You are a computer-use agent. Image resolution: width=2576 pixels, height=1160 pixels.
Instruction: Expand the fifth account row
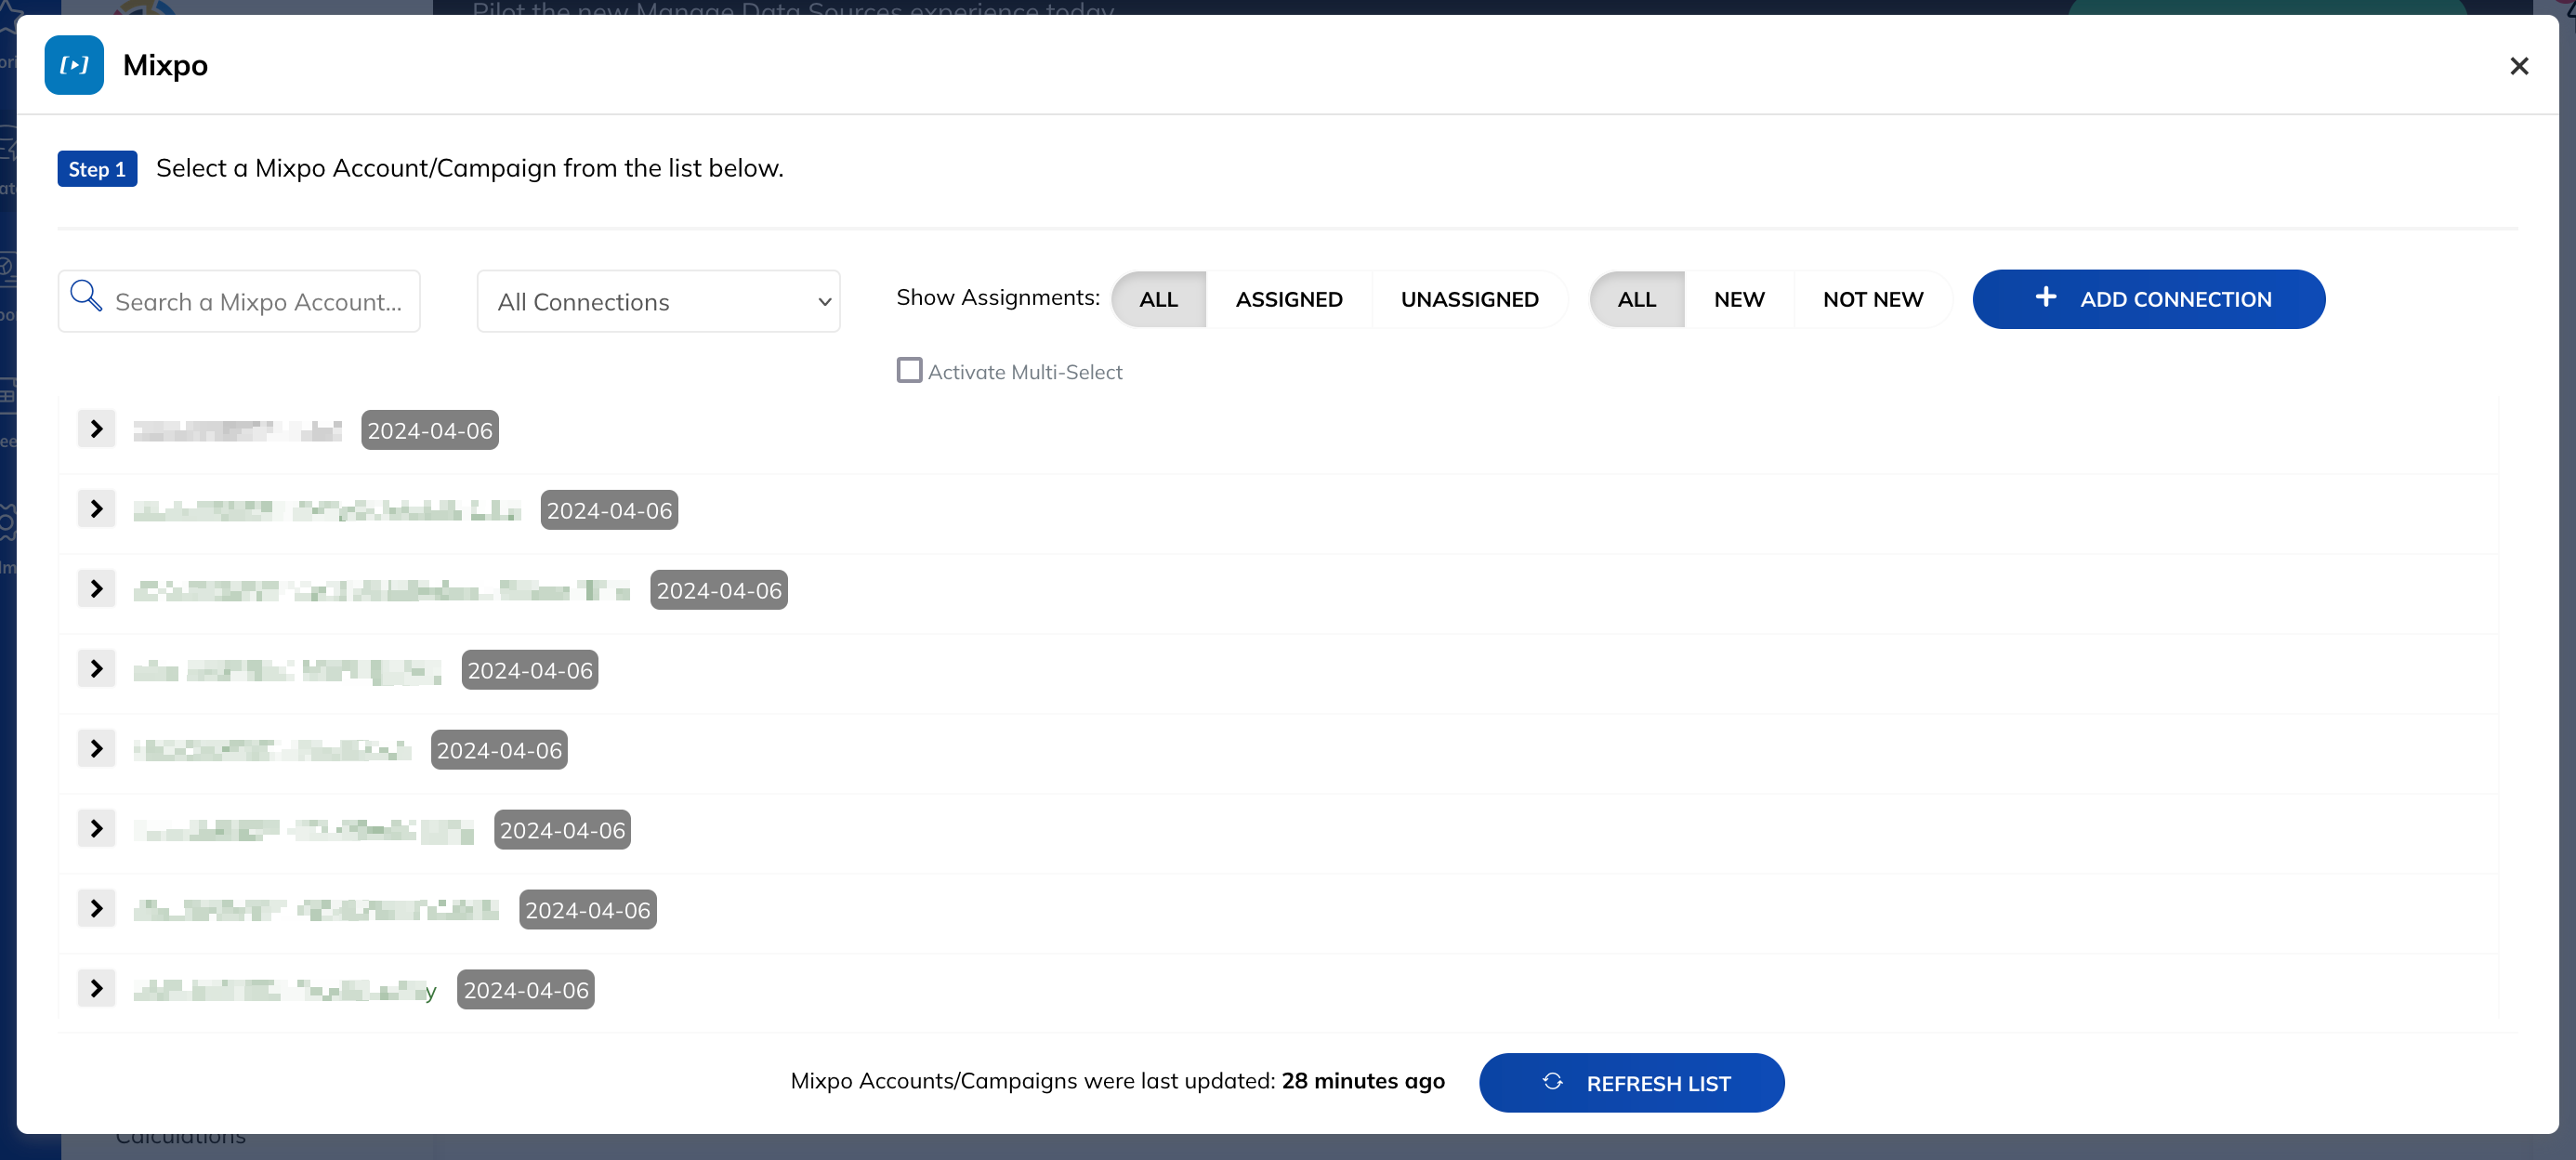96,749
